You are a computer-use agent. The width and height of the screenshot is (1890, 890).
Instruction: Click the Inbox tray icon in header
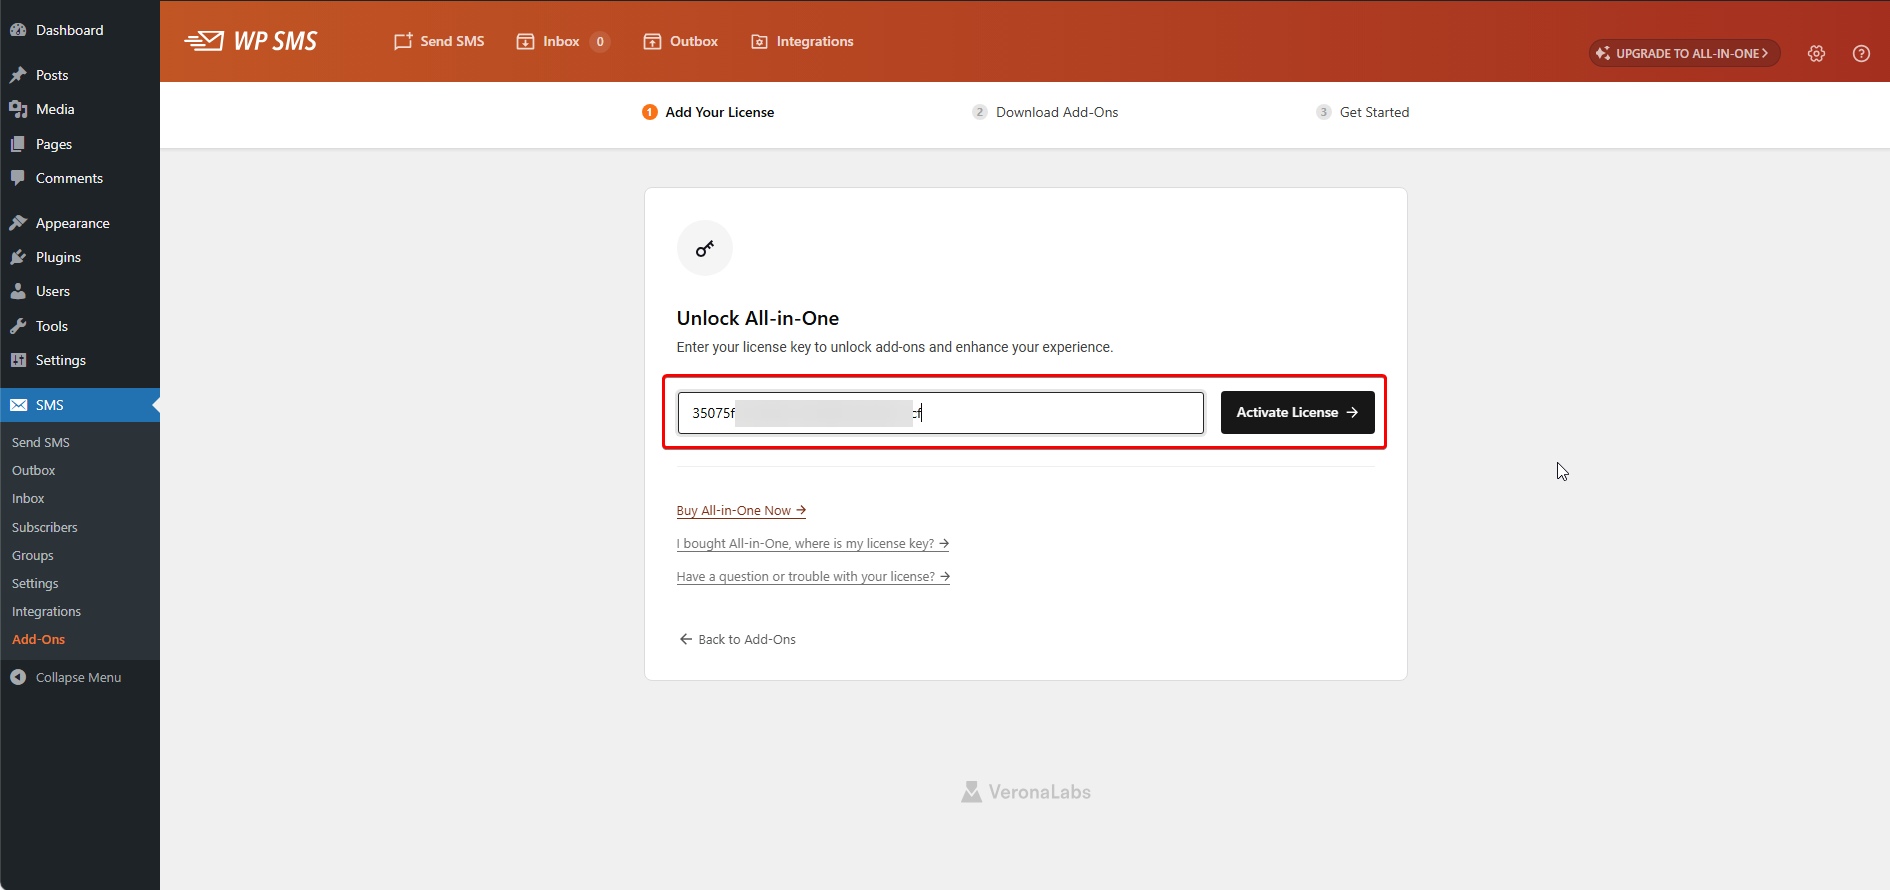pyautogui.click(x=525, y=41)
